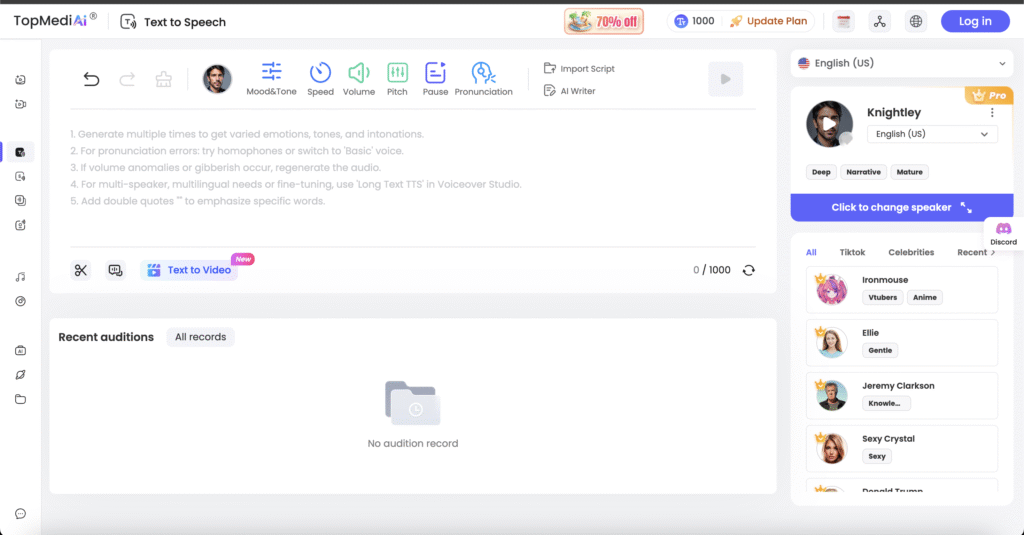Image resolution: width=1024 pixels, height=535 pixels.
Task: Open Knightley's three-dot menu
Action: tap(992, 112)
